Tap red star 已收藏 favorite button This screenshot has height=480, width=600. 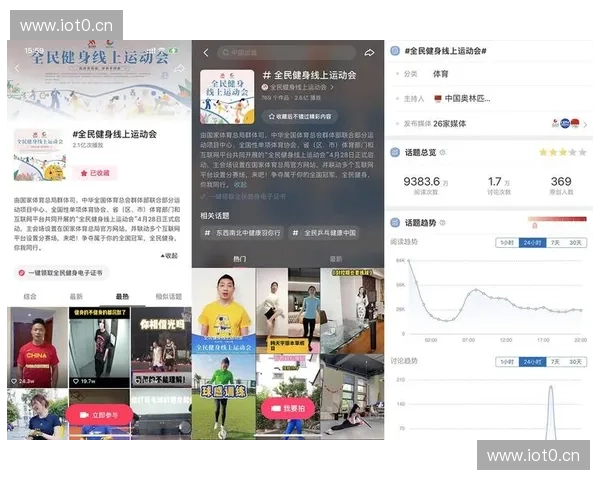[95, 173]
